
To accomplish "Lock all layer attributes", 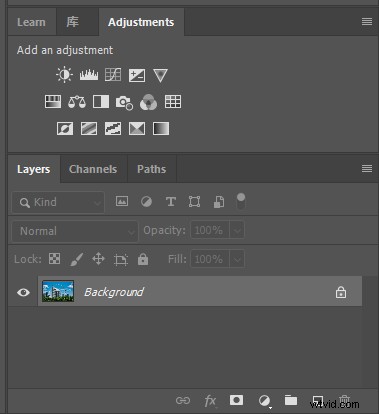I will coord(143,259).
